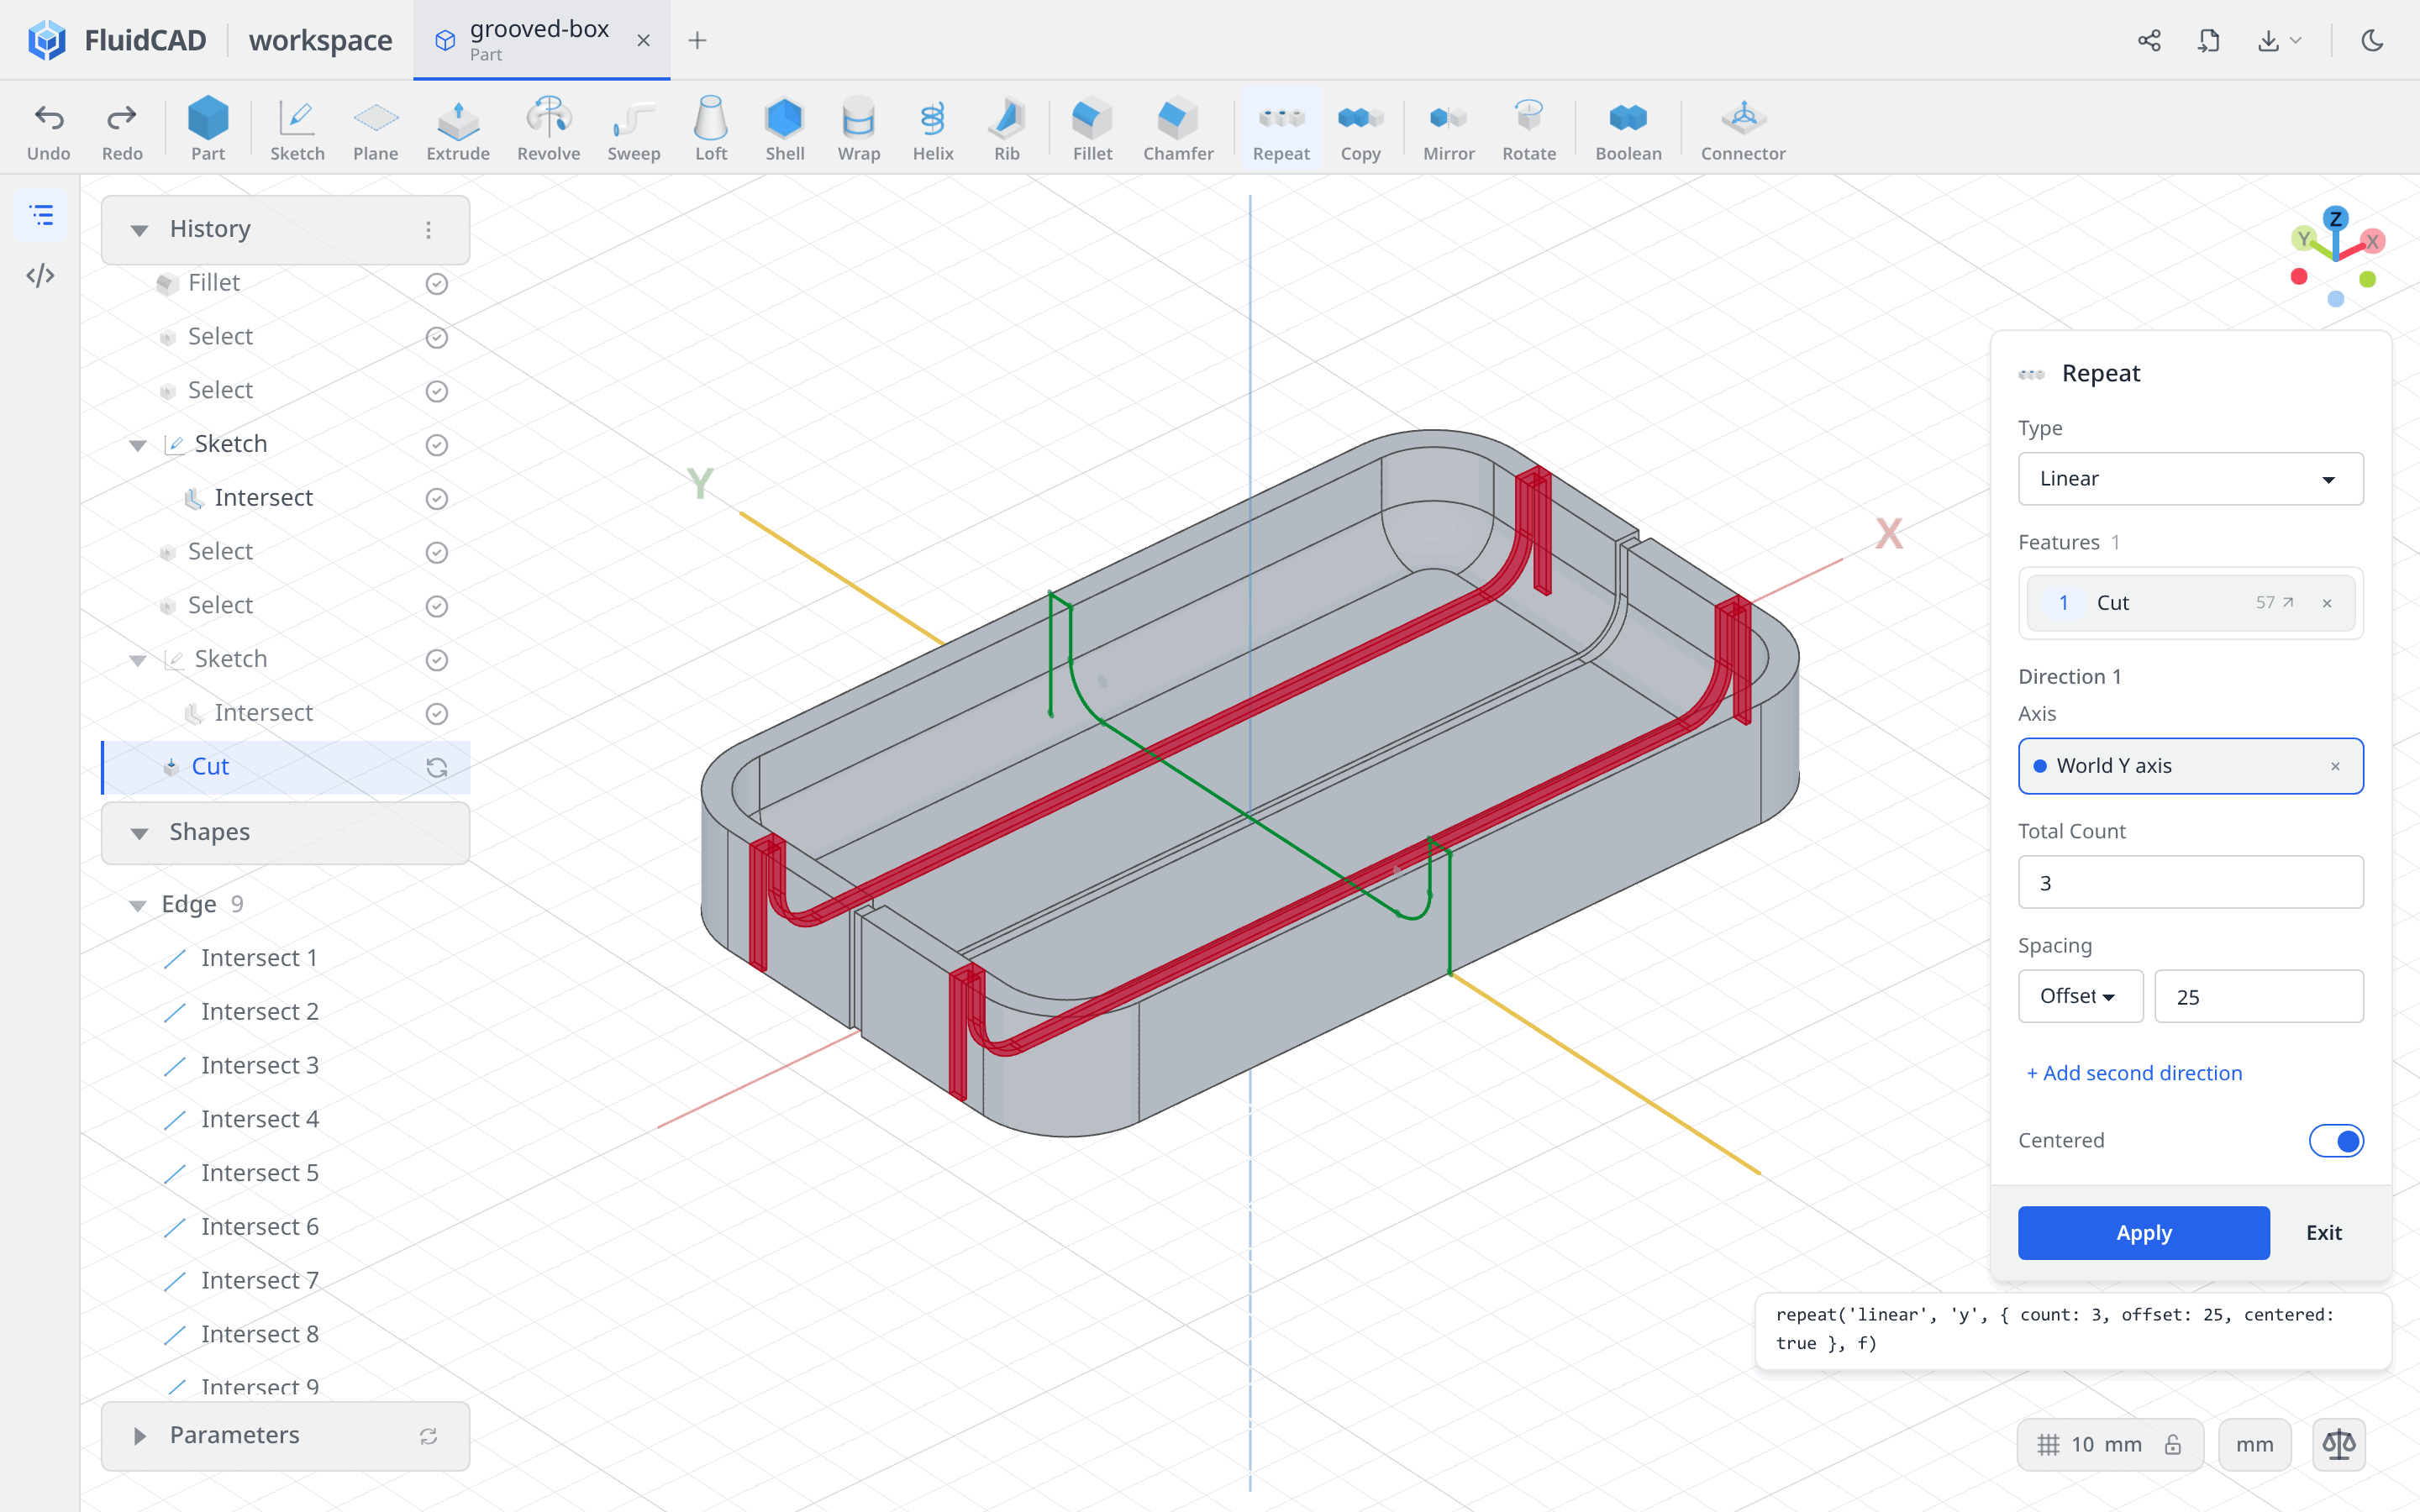Open the Type Linear dropdown
2420x1512 pixels.
coord(2190,479)
